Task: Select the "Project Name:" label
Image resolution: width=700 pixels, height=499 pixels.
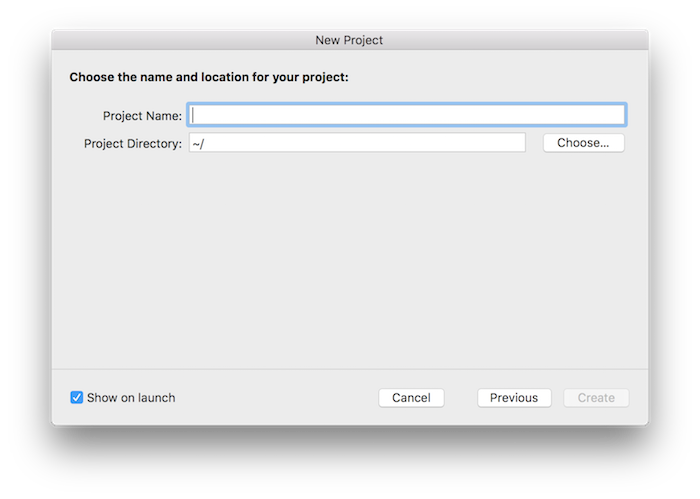Action: (142, 116)
